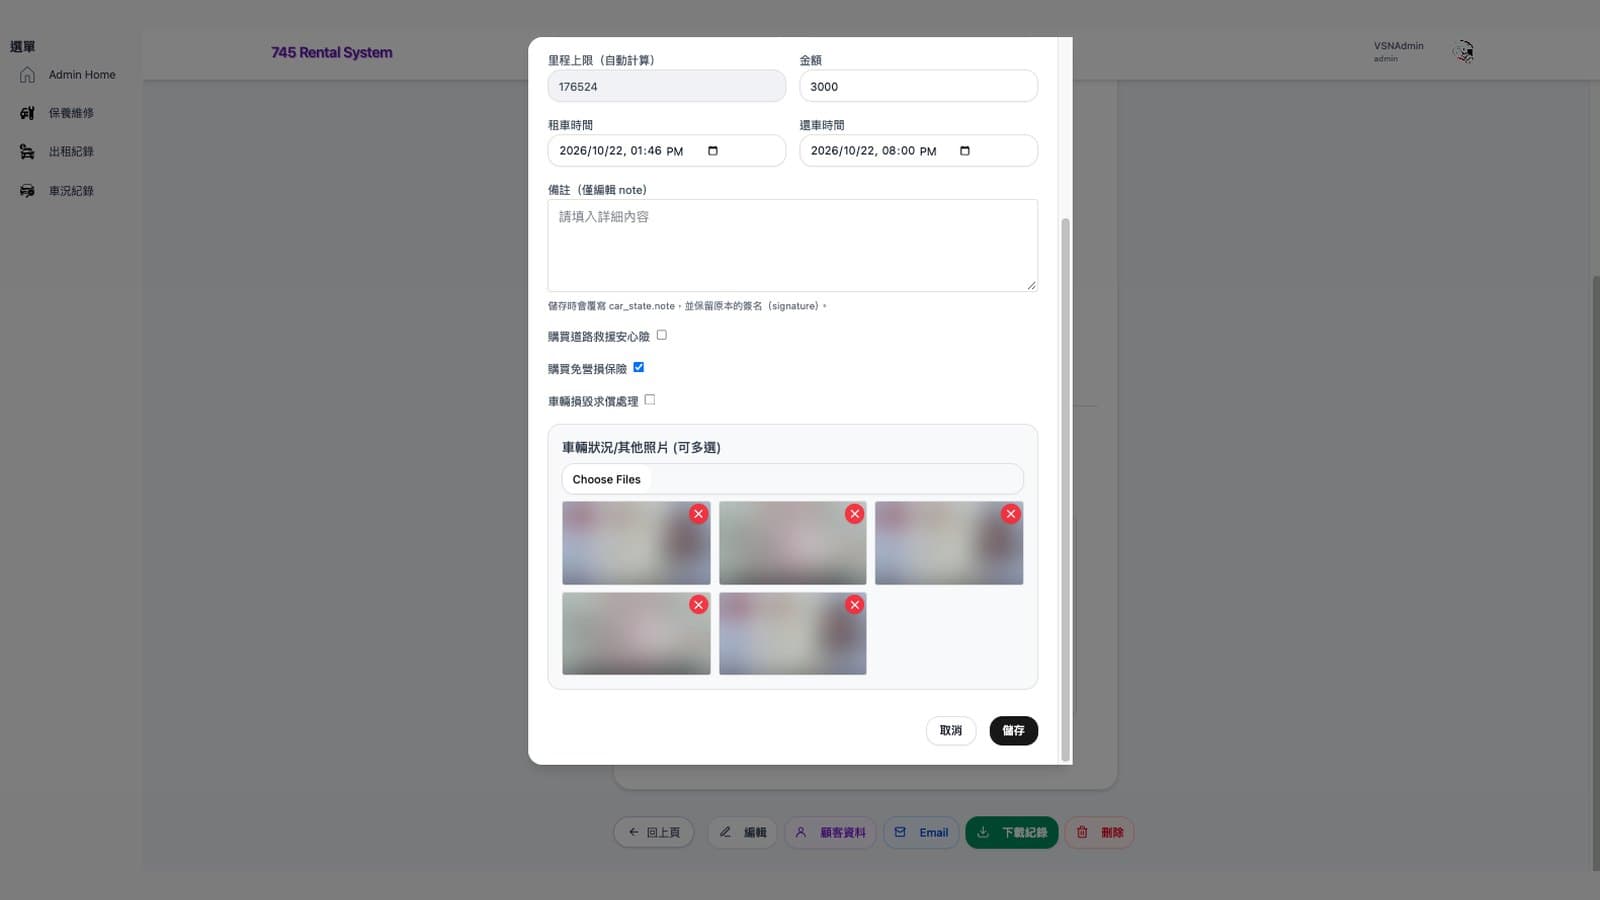Click the Admin Home house icon

click(27, 75)
